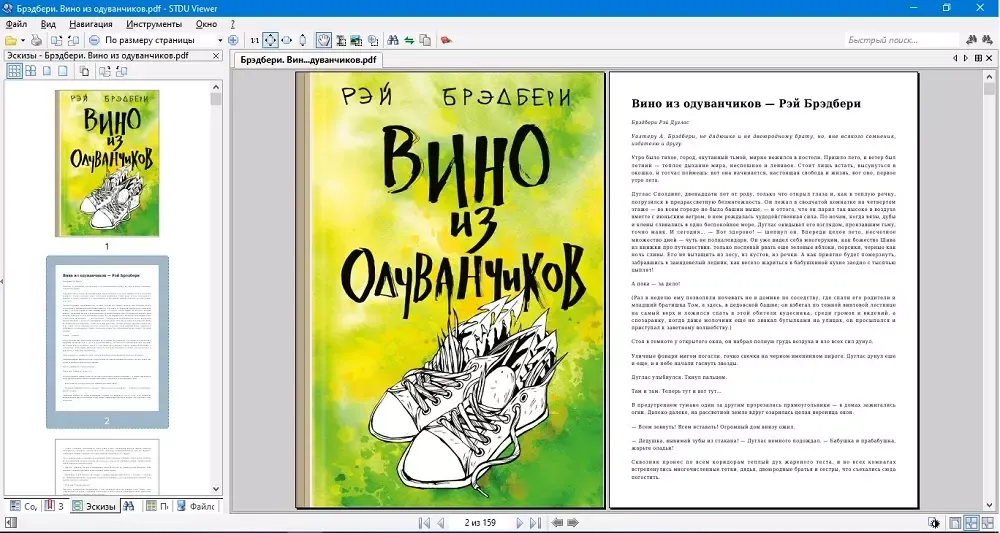Select the Hand pan tool
1000x533 pixels.
click(x=324, y=40)
